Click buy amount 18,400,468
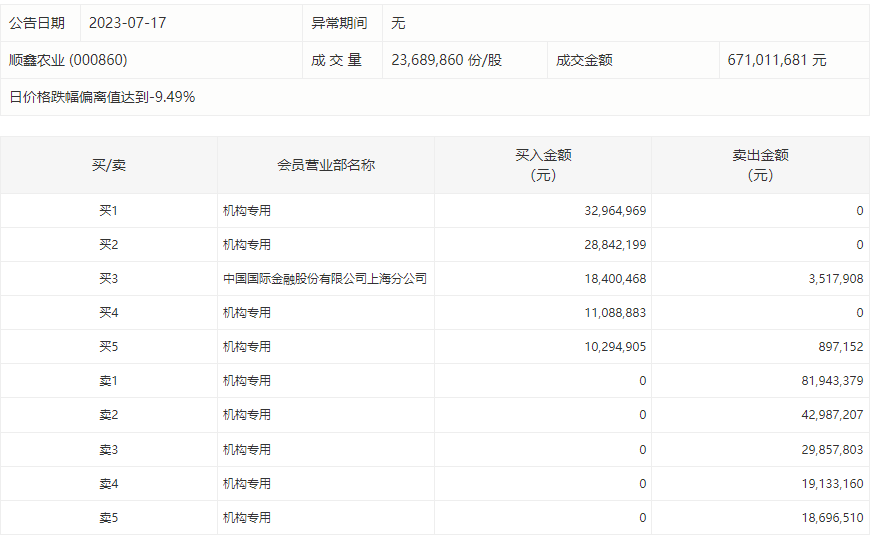Viewport: 870px width, 535px height. point(615,279)
